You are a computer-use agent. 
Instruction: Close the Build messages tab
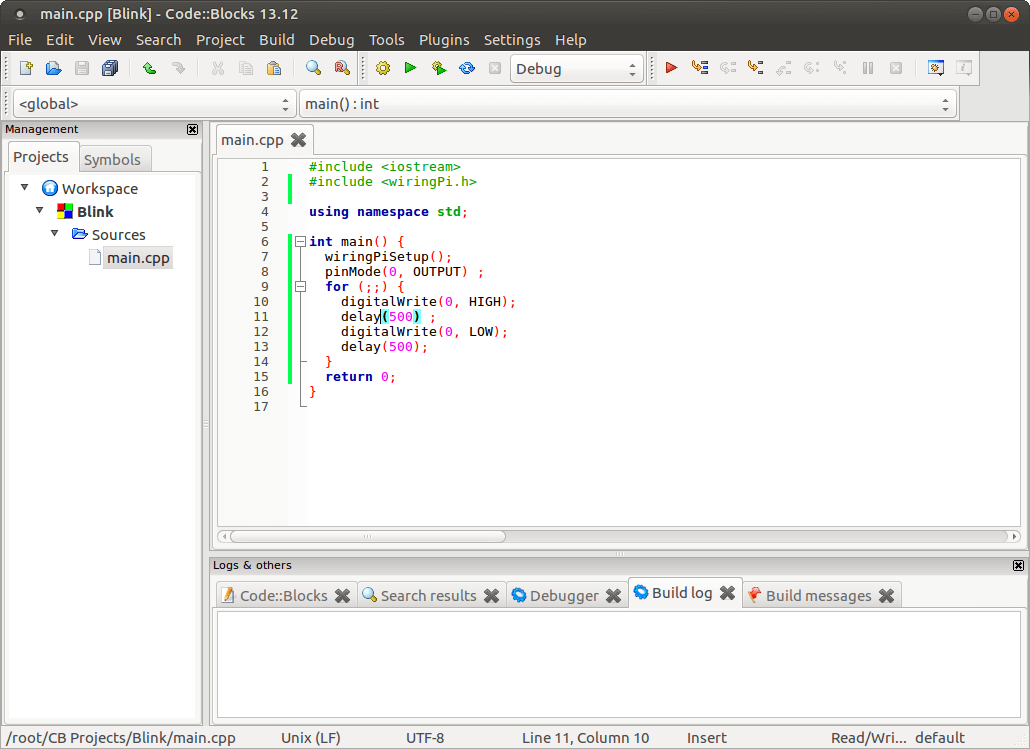pos(886,596)
